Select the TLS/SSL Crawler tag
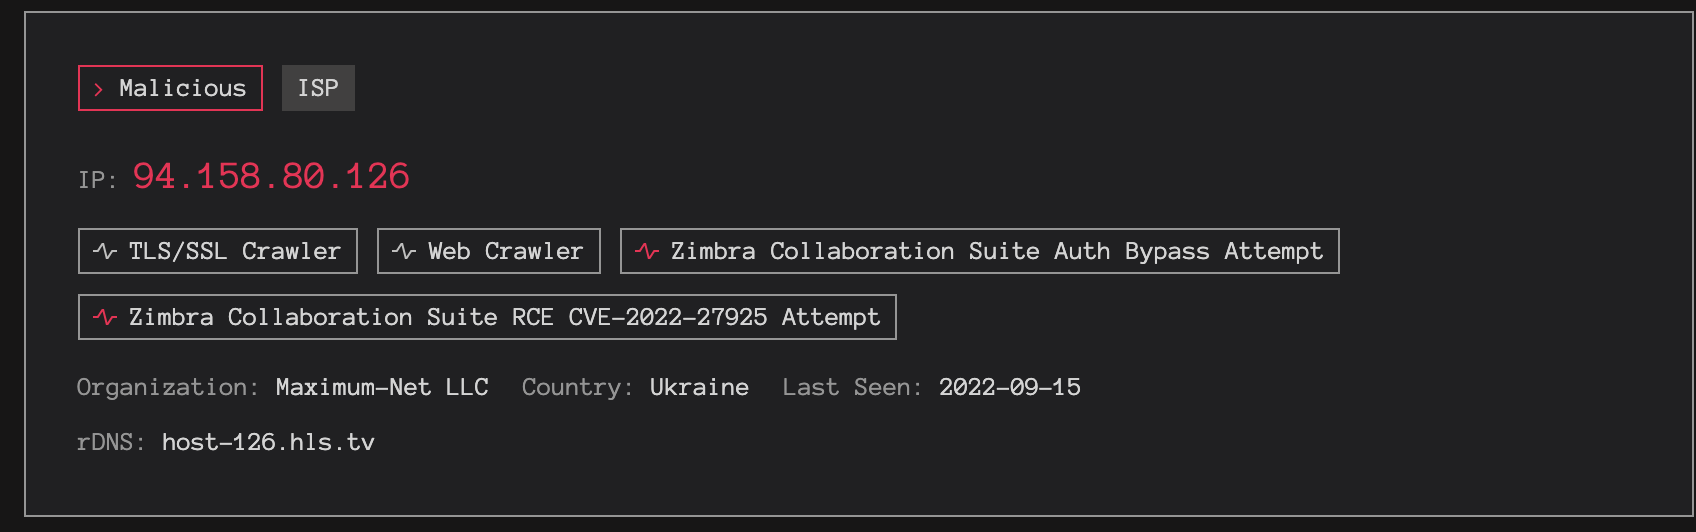Viewport: 1696px width, 532px height. [218, 251]
